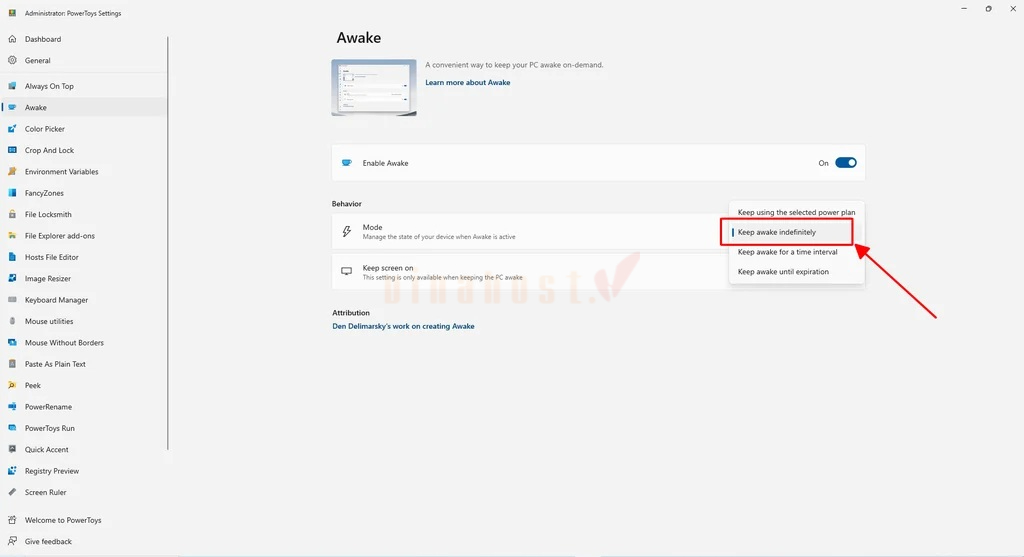Image resolution: width=1024 pixels, height=557 pixels.
Task: Click the Keep screen on monitor icon
Action: coord(347,271)
